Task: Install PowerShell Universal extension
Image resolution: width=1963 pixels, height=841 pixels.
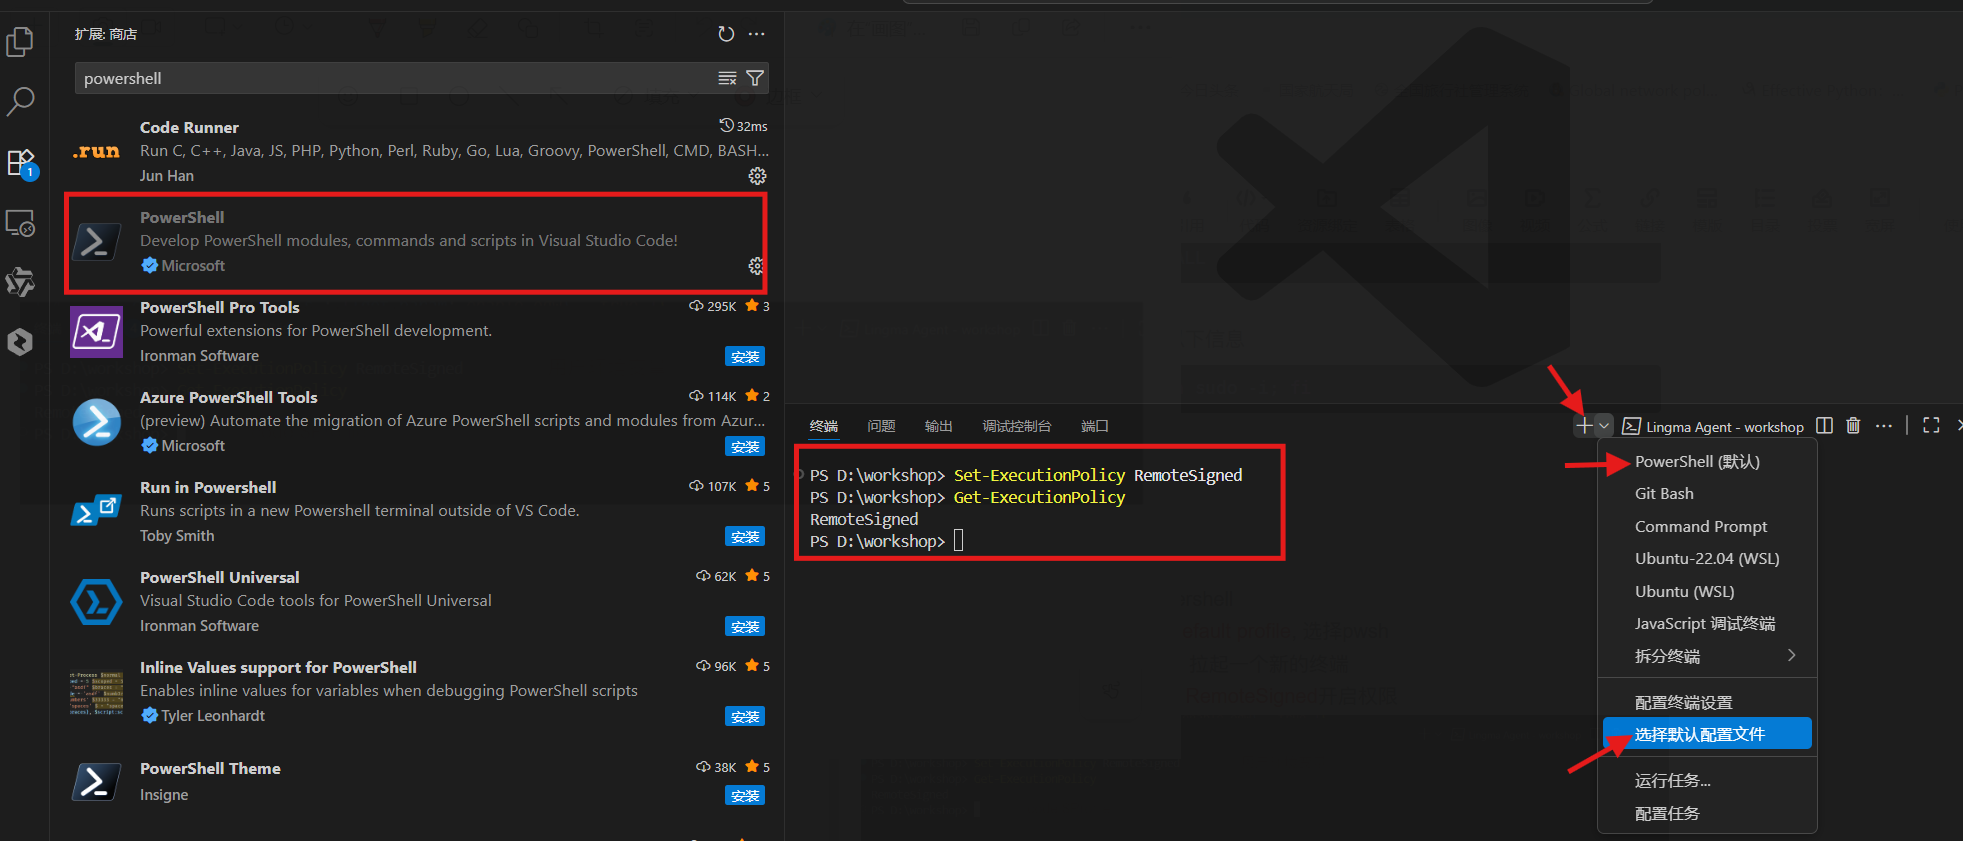Action: pyautogui.click(x=745, y=626)
